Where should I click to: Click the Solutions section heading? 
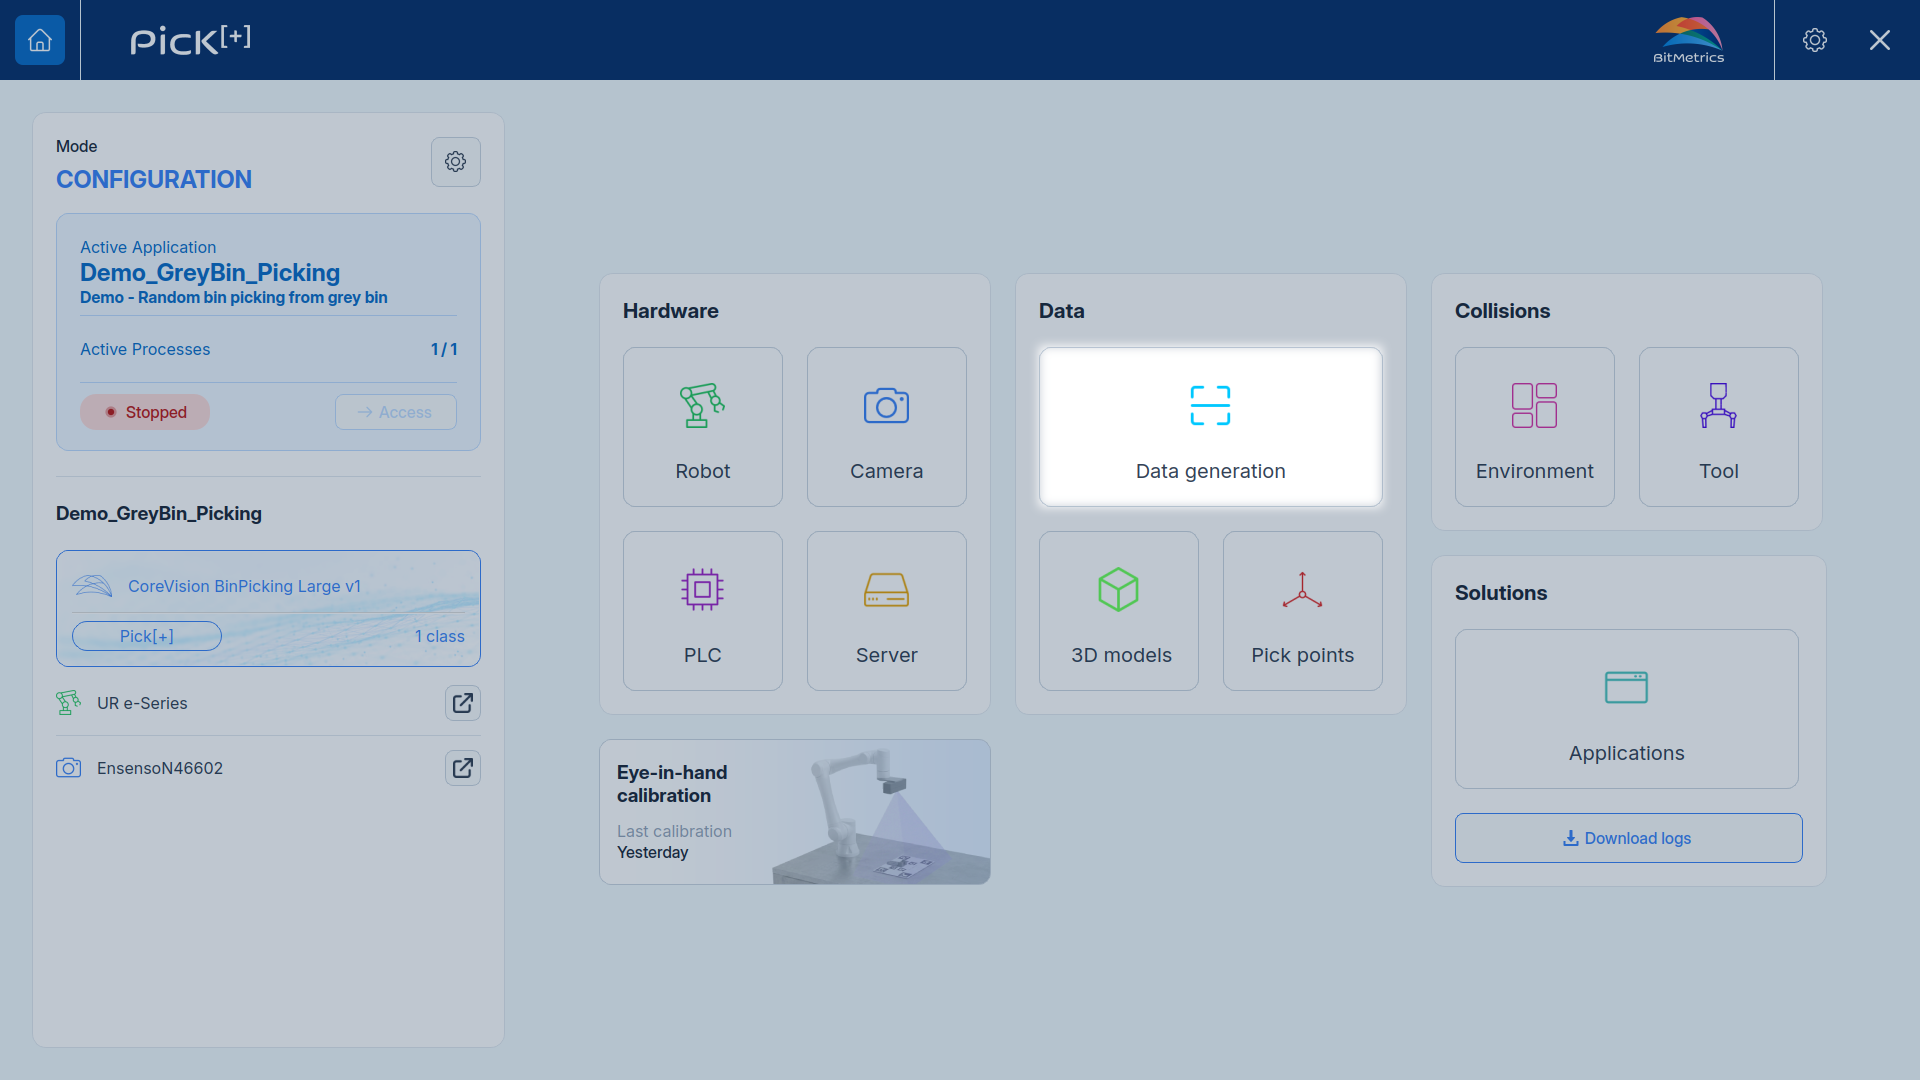(1501, 593)
